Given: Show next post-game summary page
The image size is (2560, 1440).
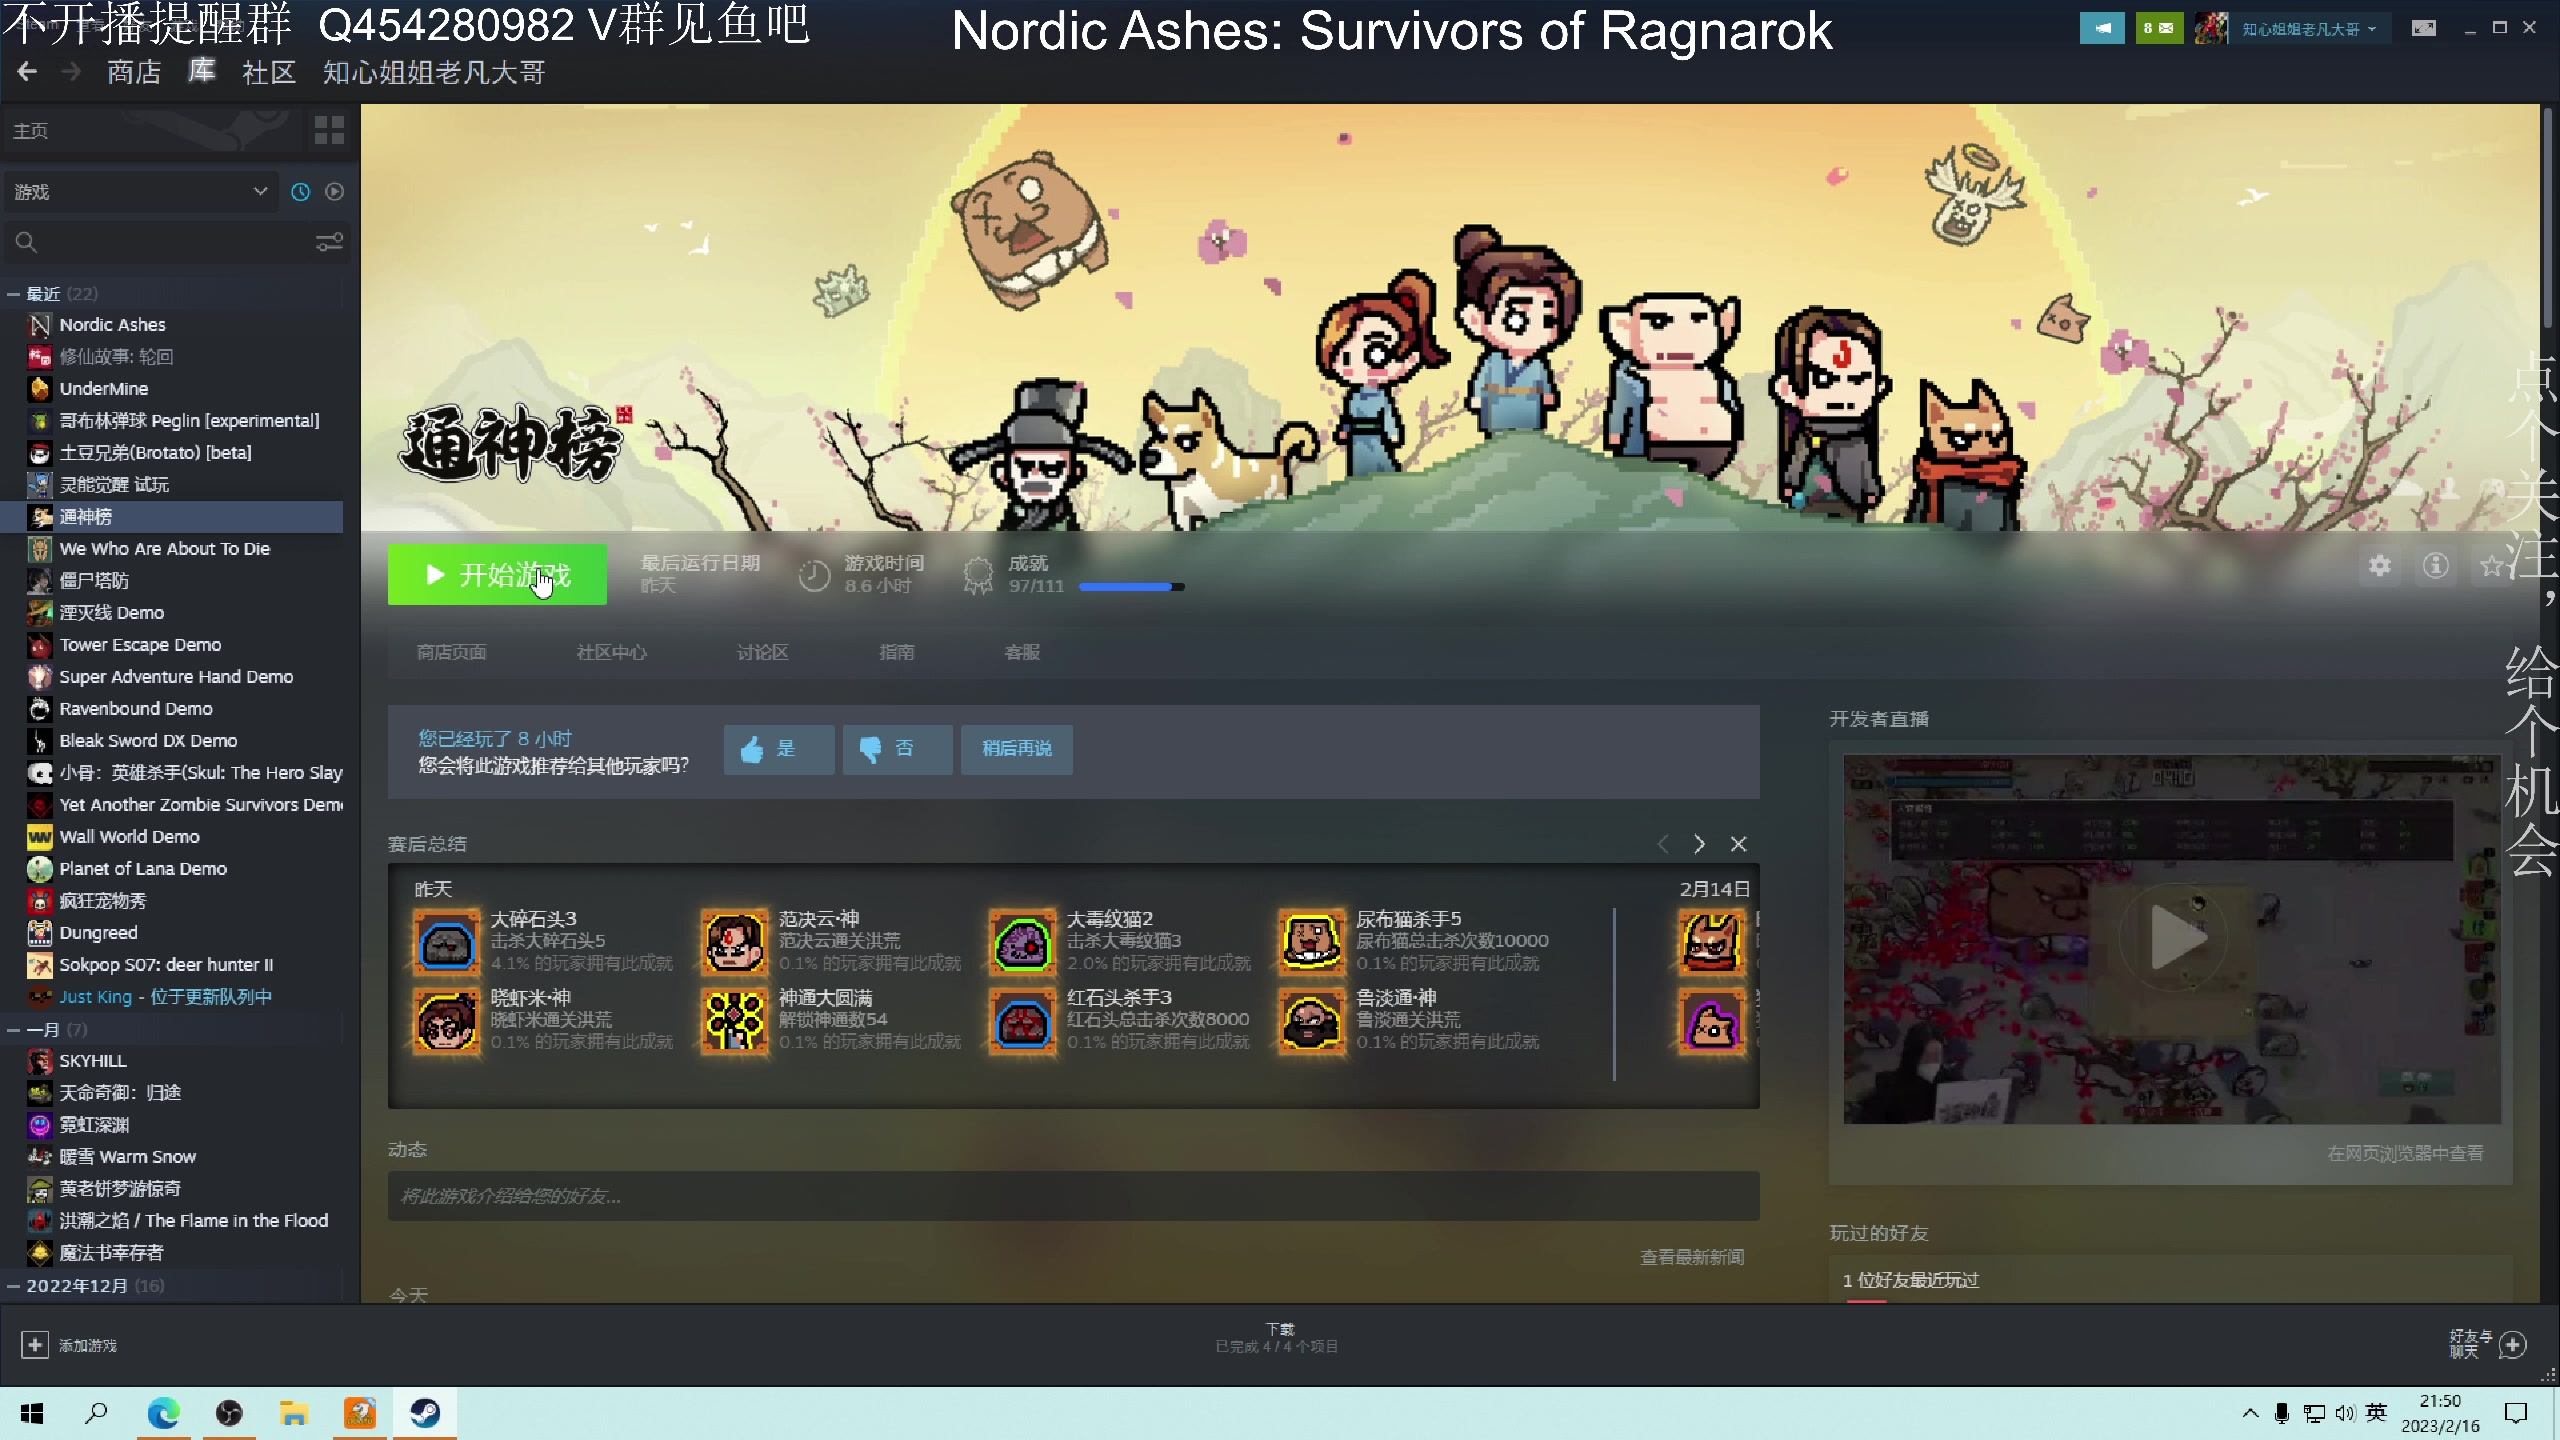Looking at the screenshot, I should point(1699,844).
